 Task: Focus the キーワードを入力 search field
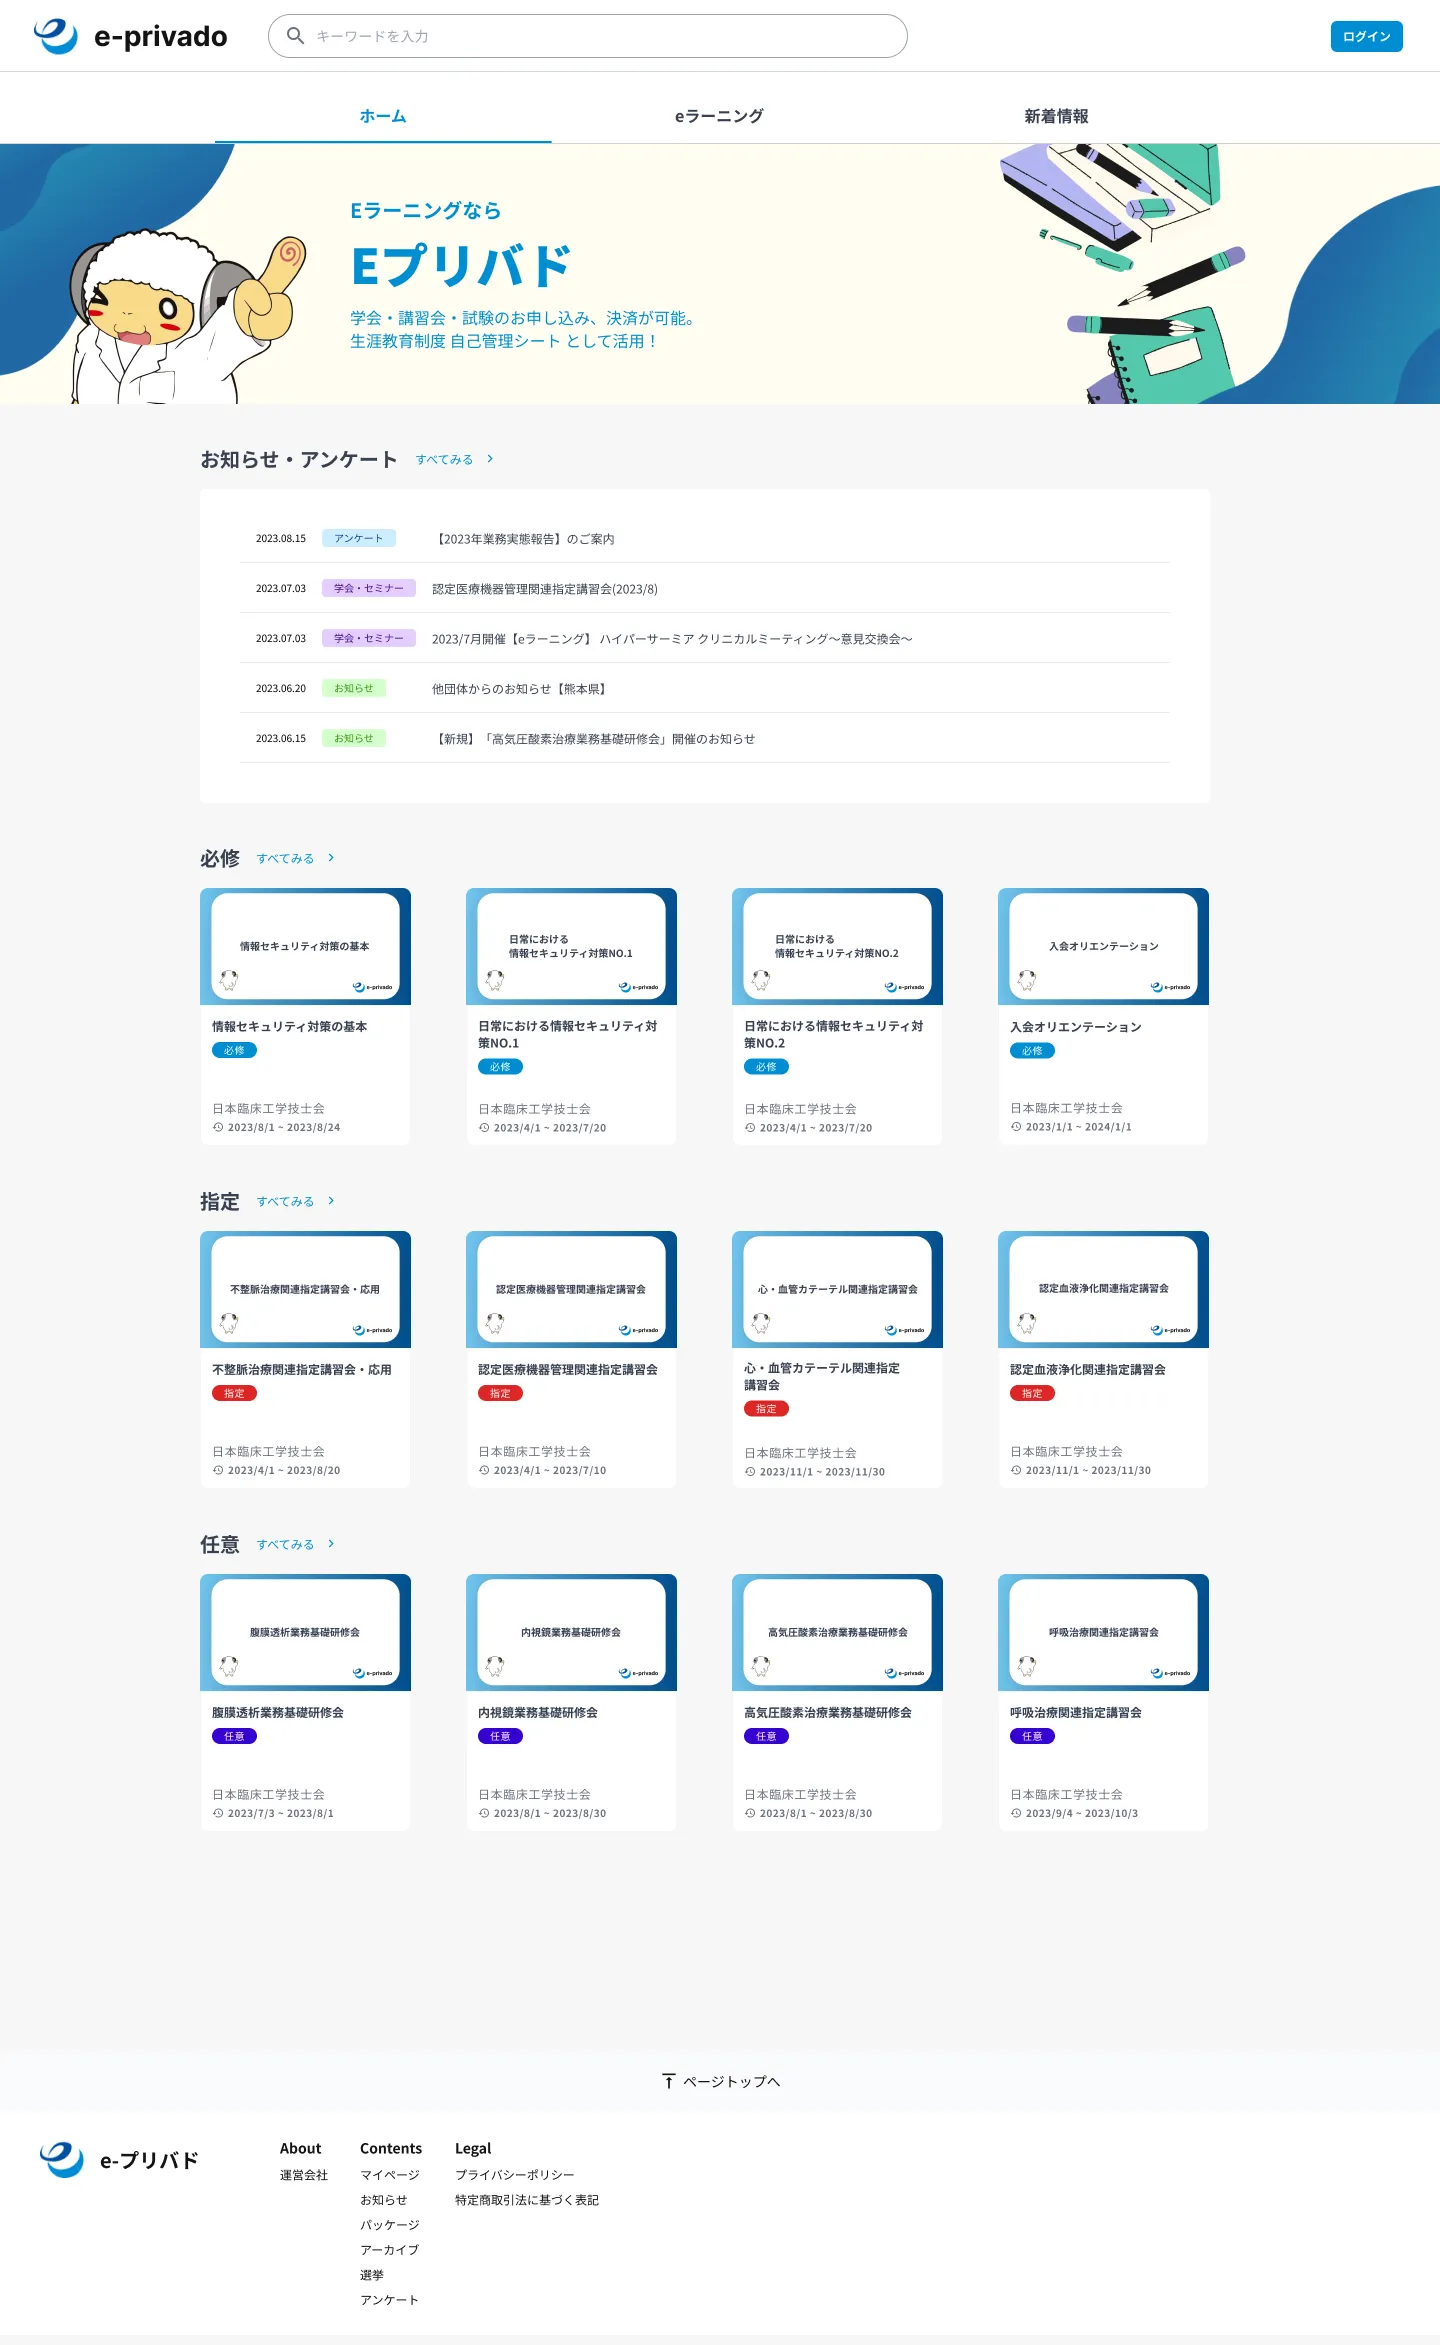pos(600,36)
